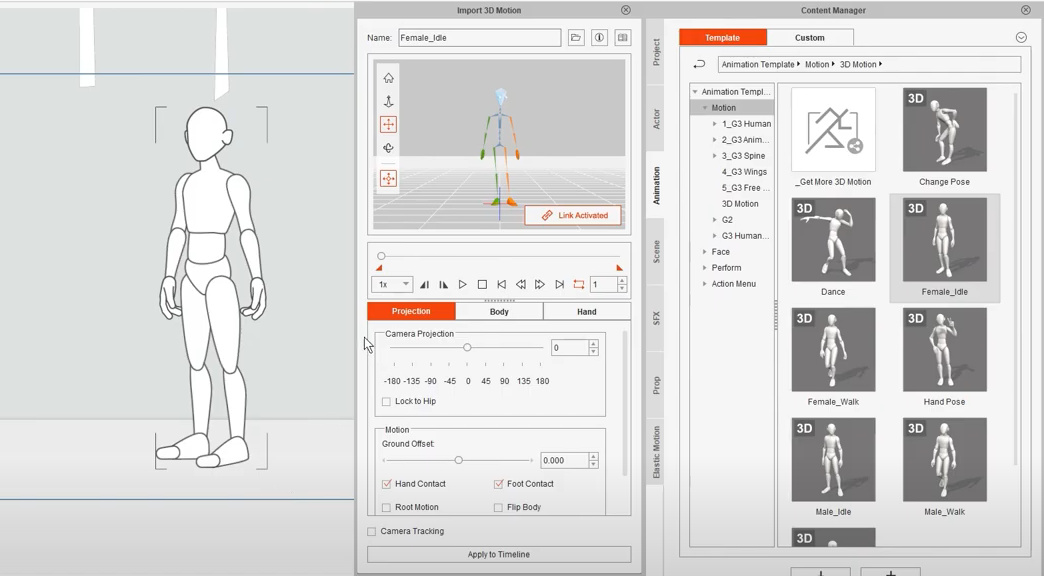
Task: Open the 1x playback speed dropdown
Action: click(x=392, y=285)
